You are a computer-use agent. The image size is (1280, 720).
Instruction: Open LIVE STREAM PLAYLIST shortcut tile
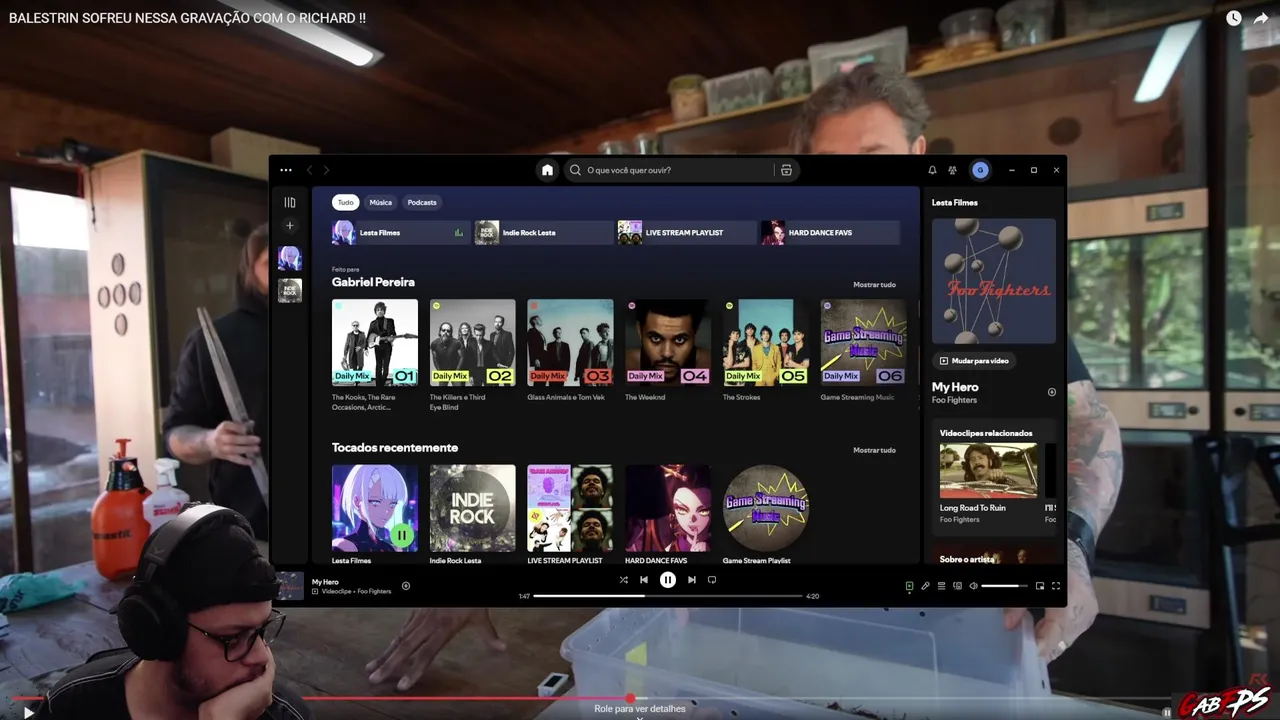687,233
